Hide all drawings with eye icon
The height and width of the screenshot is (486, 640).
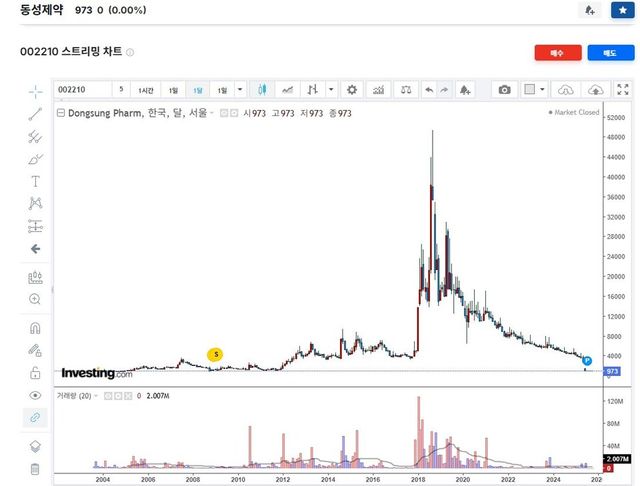pos(35,395)
